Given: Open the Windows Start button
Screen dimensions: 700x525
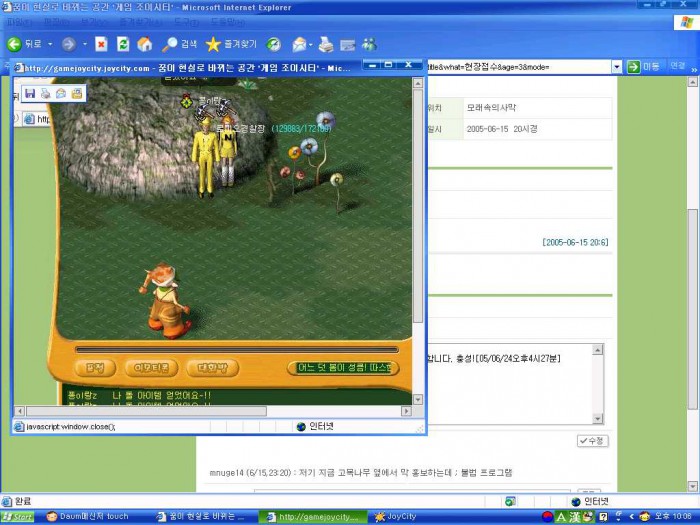Looking at the screenshot, I should click(x=18, y=517).
